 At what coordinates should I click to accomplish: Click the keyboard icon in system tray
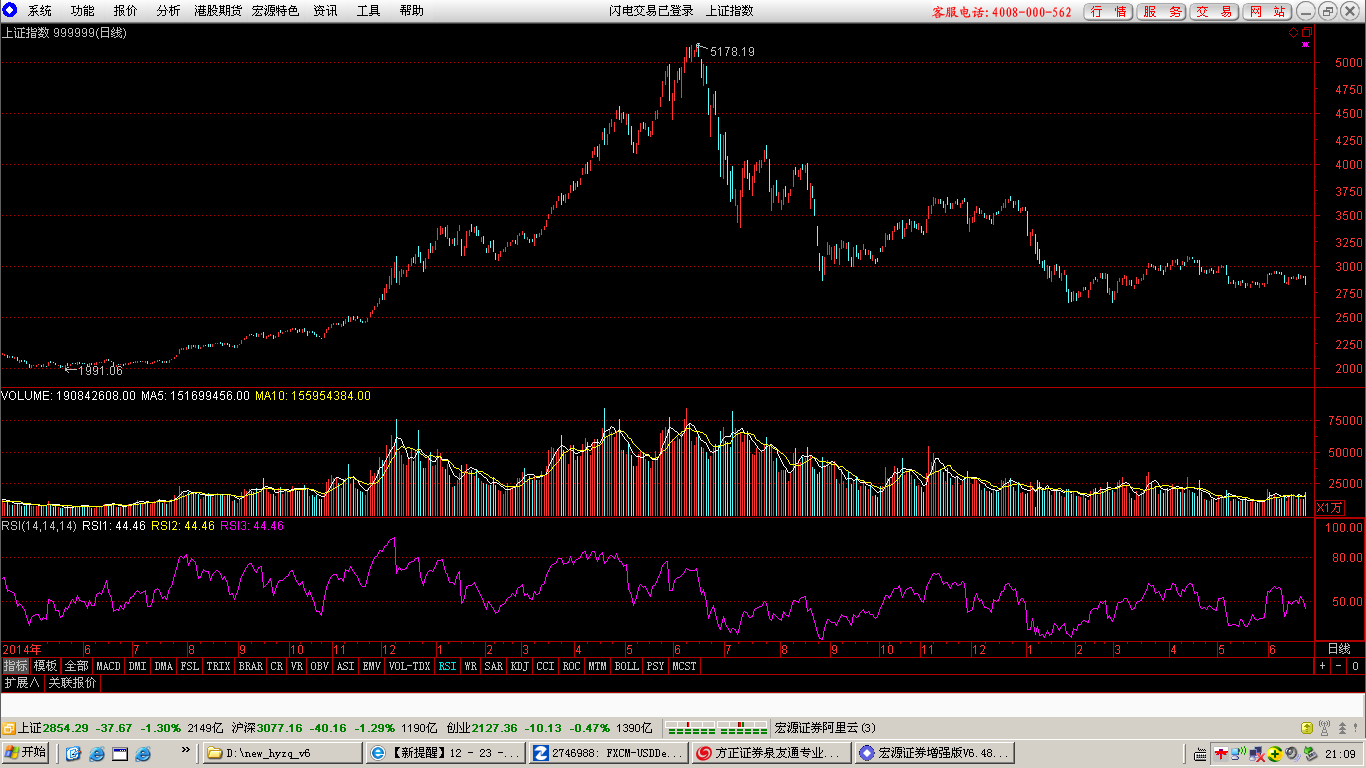[1200, 753]
